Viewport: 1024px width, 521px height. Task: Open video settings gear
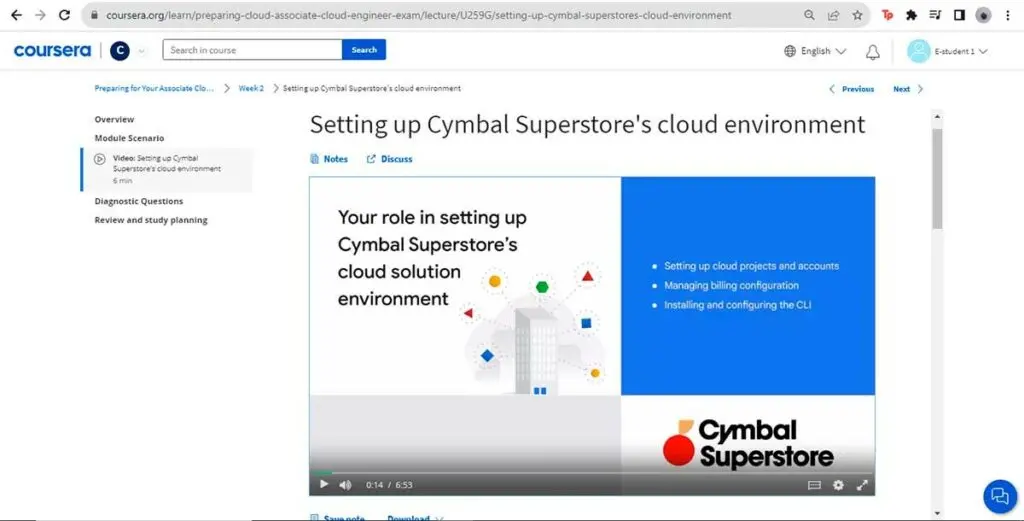[839, 485]
